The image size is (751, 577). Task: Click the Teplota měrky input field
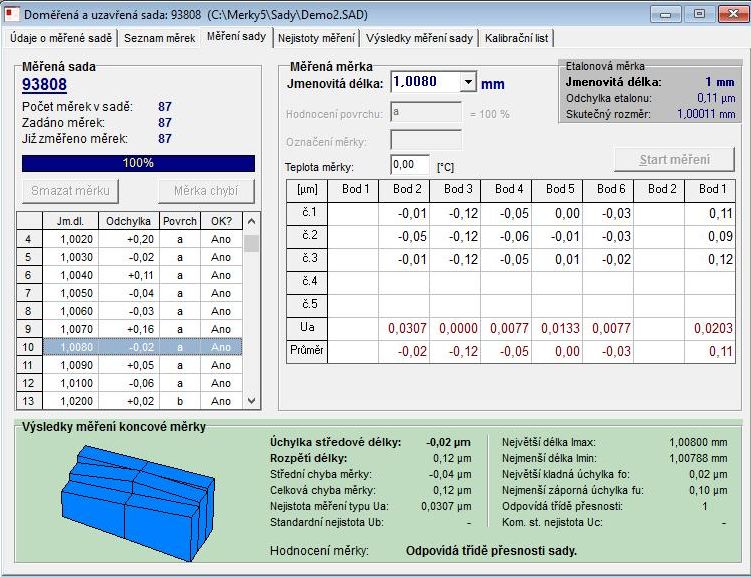pos(410,165)
